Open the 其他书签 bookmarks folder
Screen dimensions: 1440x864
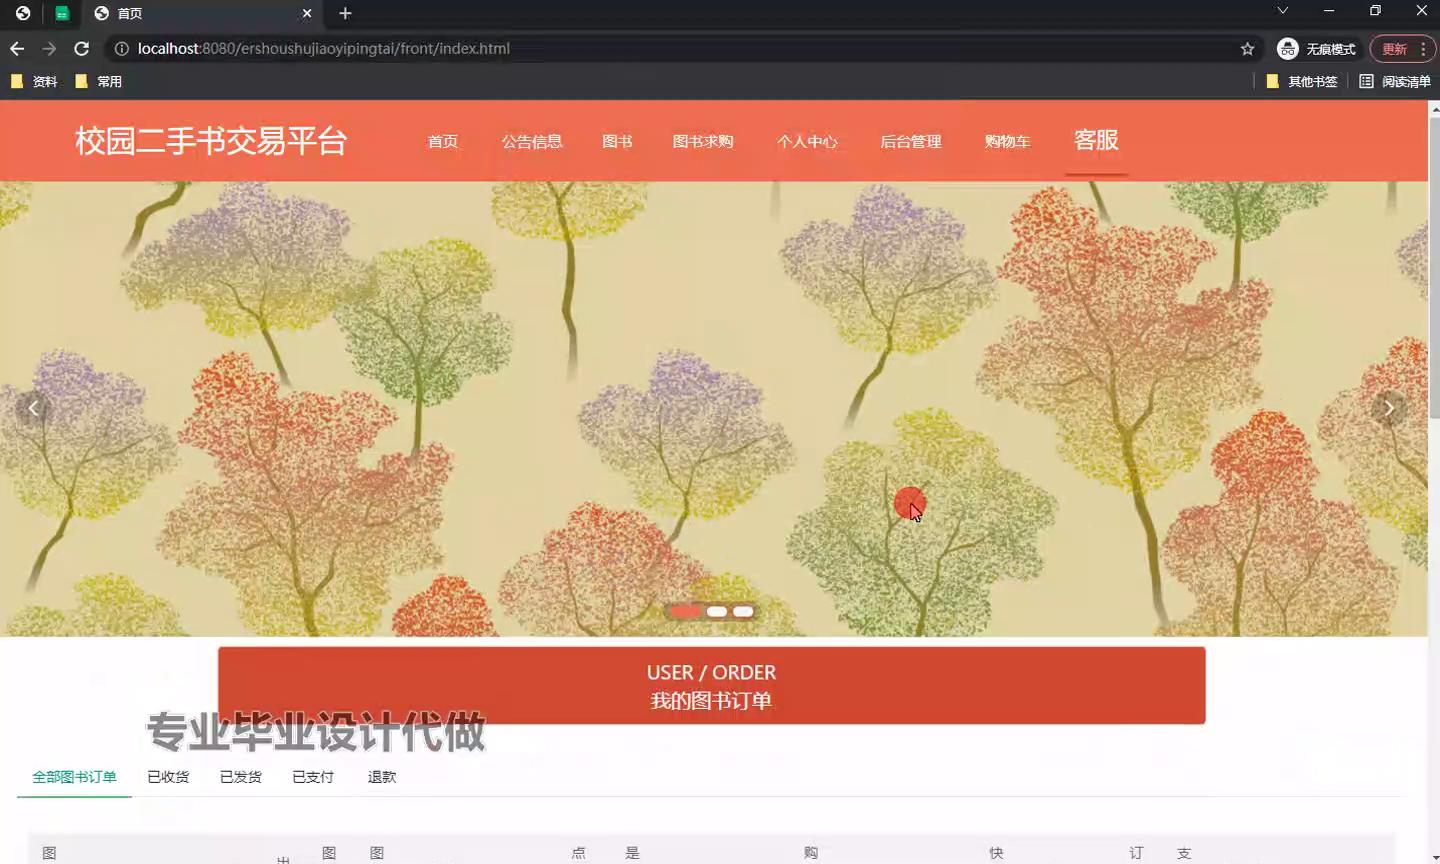(x=1301, y=81)
